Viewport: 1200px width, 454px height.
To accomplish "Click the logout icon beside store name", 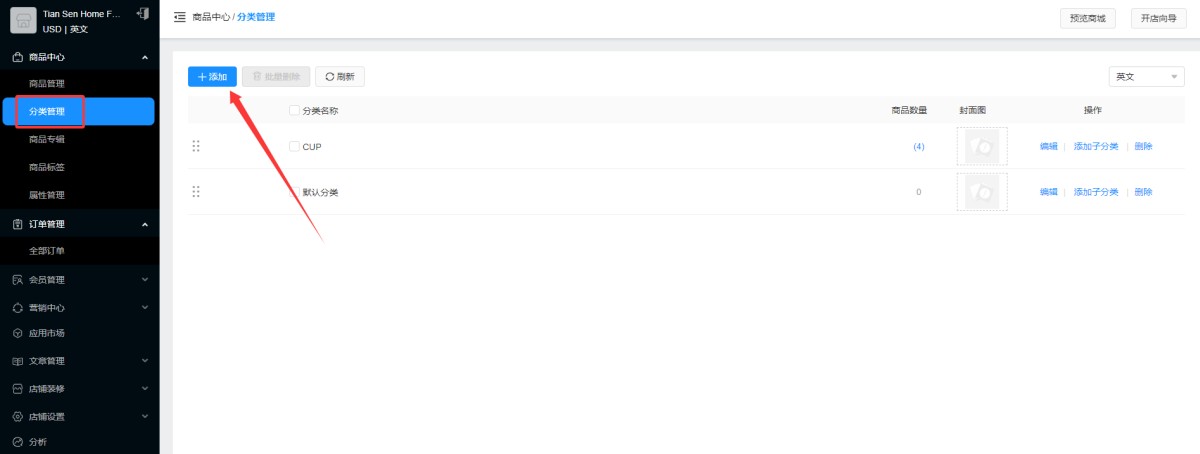I will pos(142,14).
